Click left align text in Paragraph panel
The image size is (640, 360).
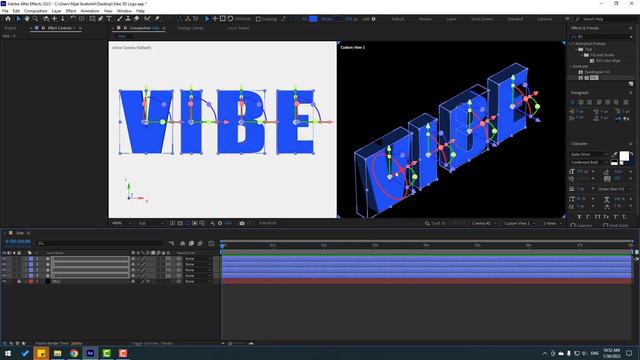pos(573,102)
